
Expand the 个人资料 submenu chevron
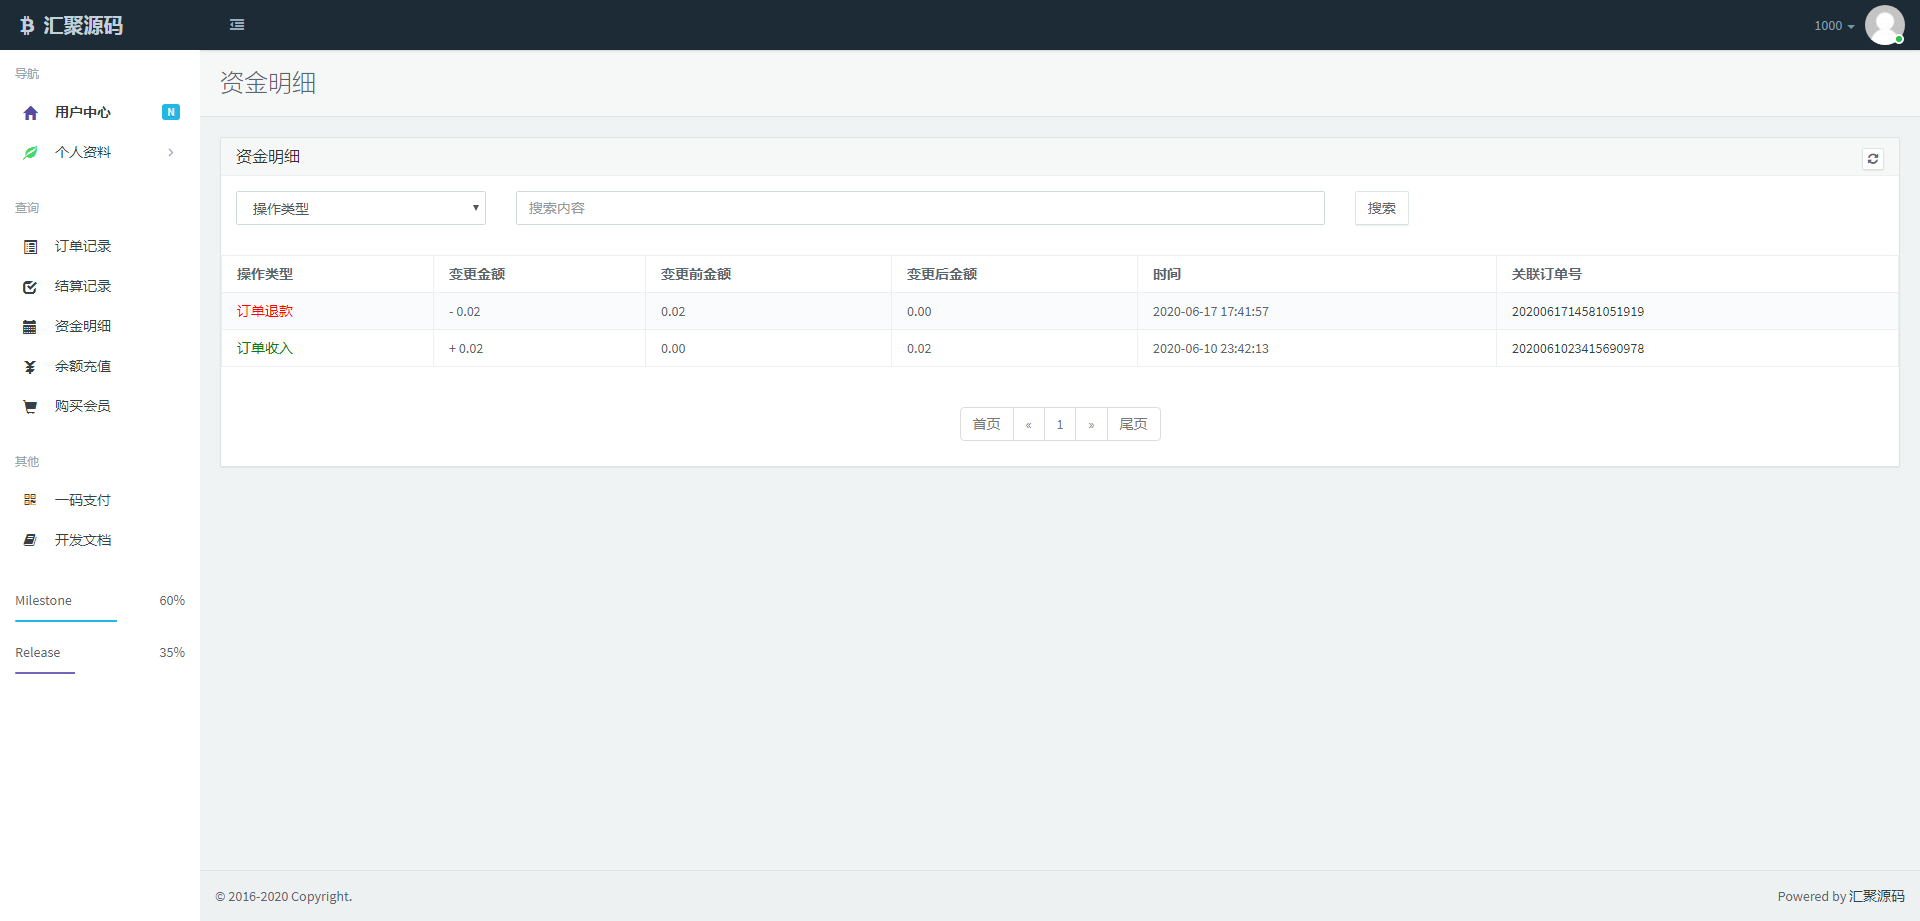point(171,153)
